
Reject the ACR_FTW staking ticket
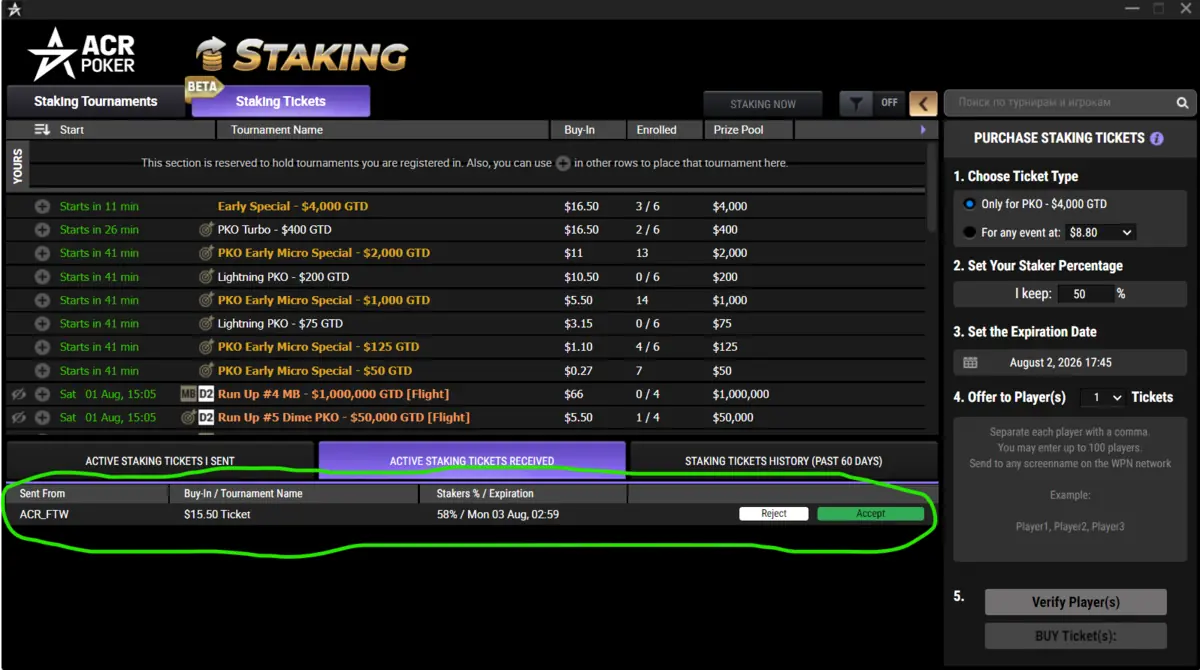(774, 514)
